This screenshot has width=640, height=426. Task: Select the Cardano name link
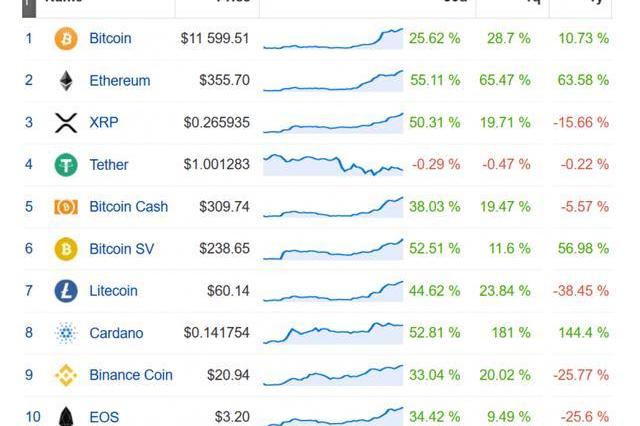[x=116, y=333]
